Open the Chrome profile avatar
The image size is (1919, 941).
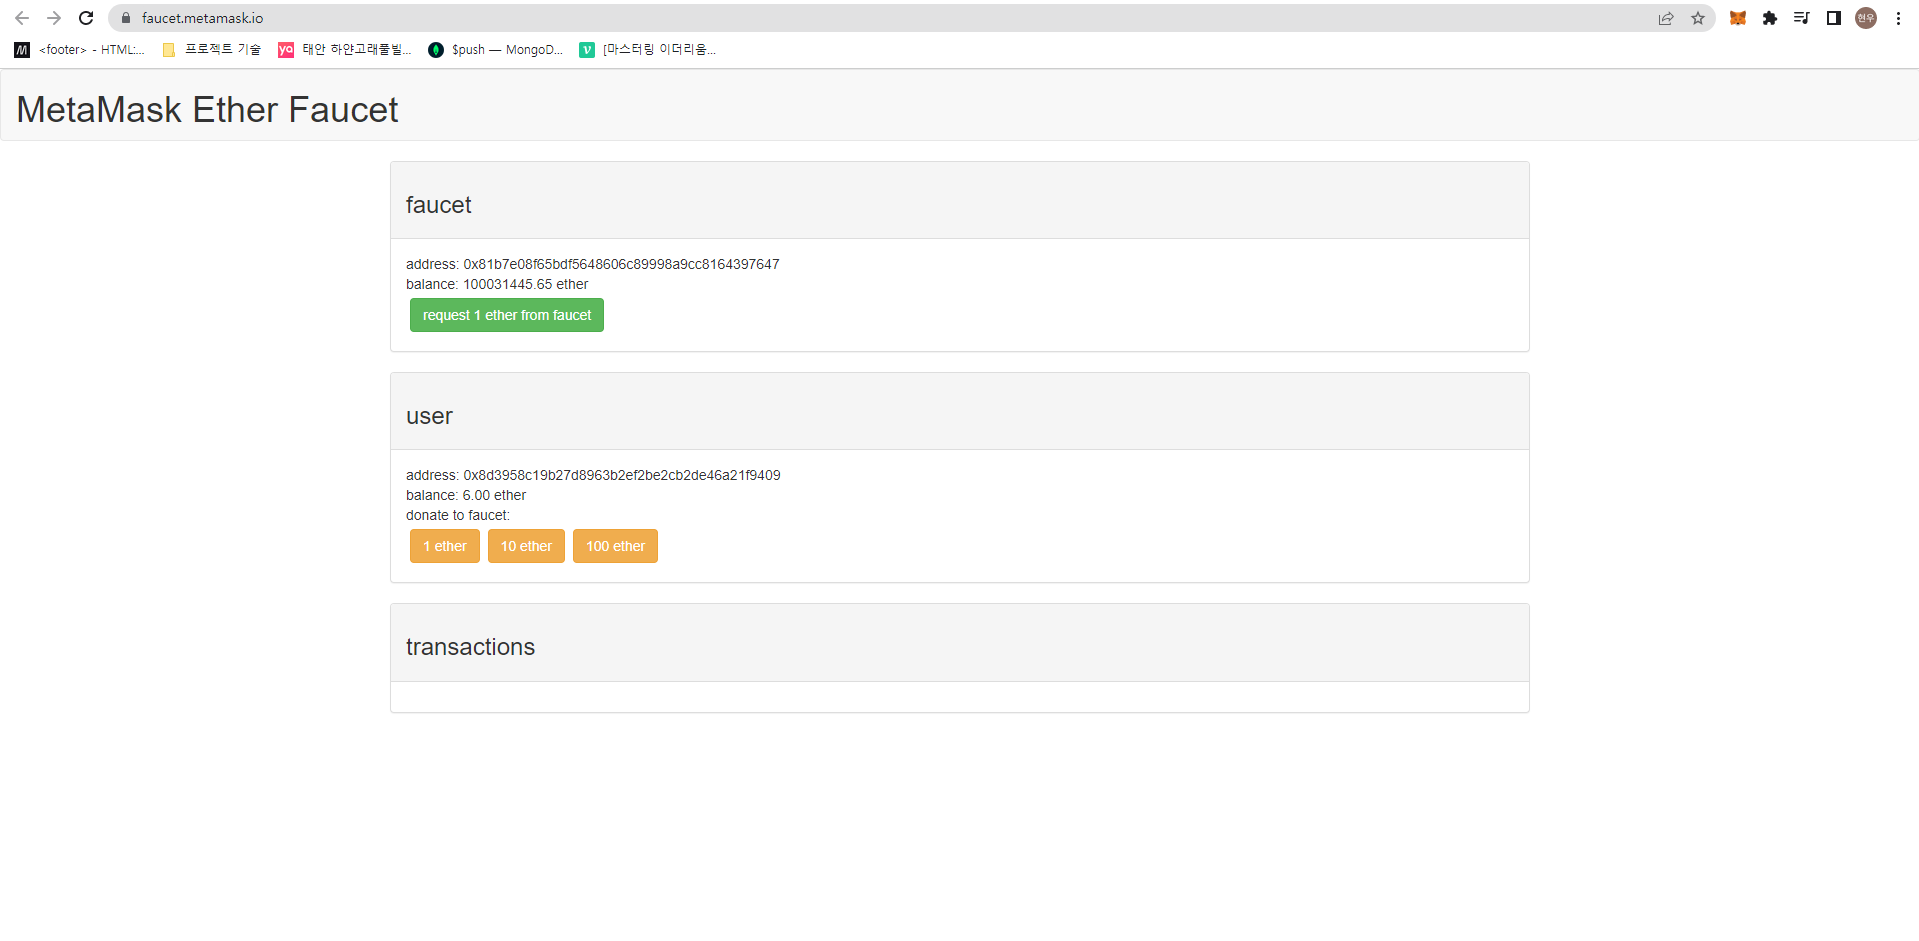[1866, 18]
